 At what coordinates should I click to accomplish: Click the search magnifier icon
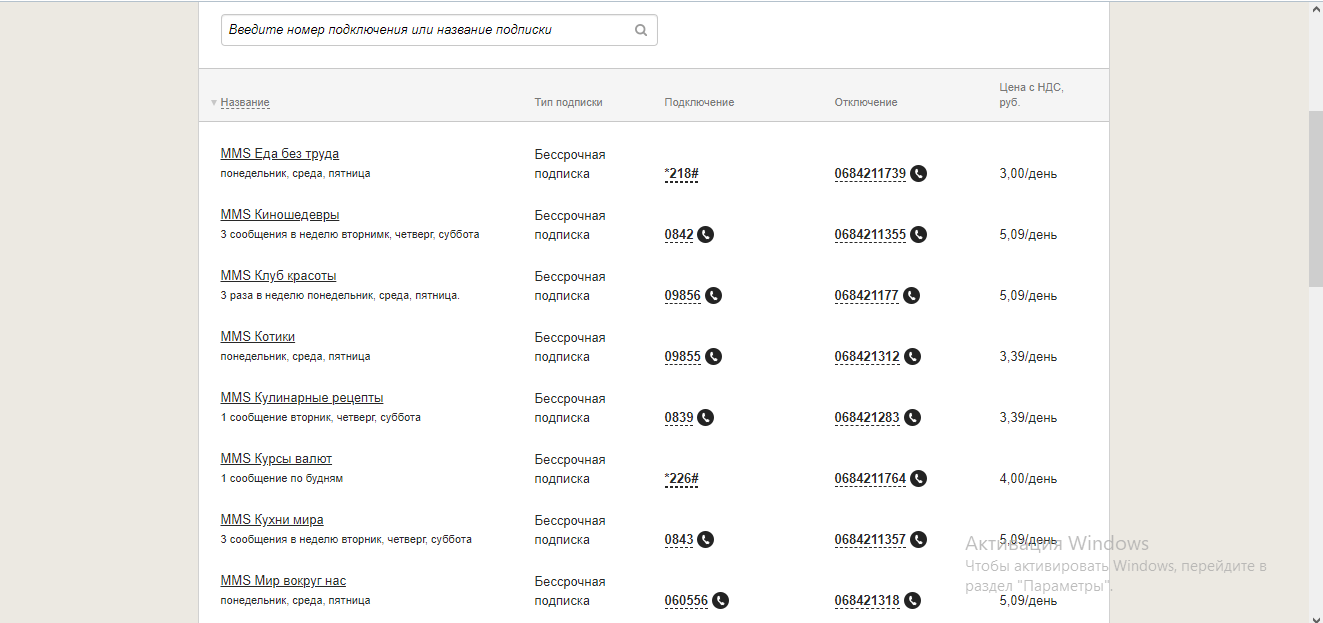click(x=641, y=30)
